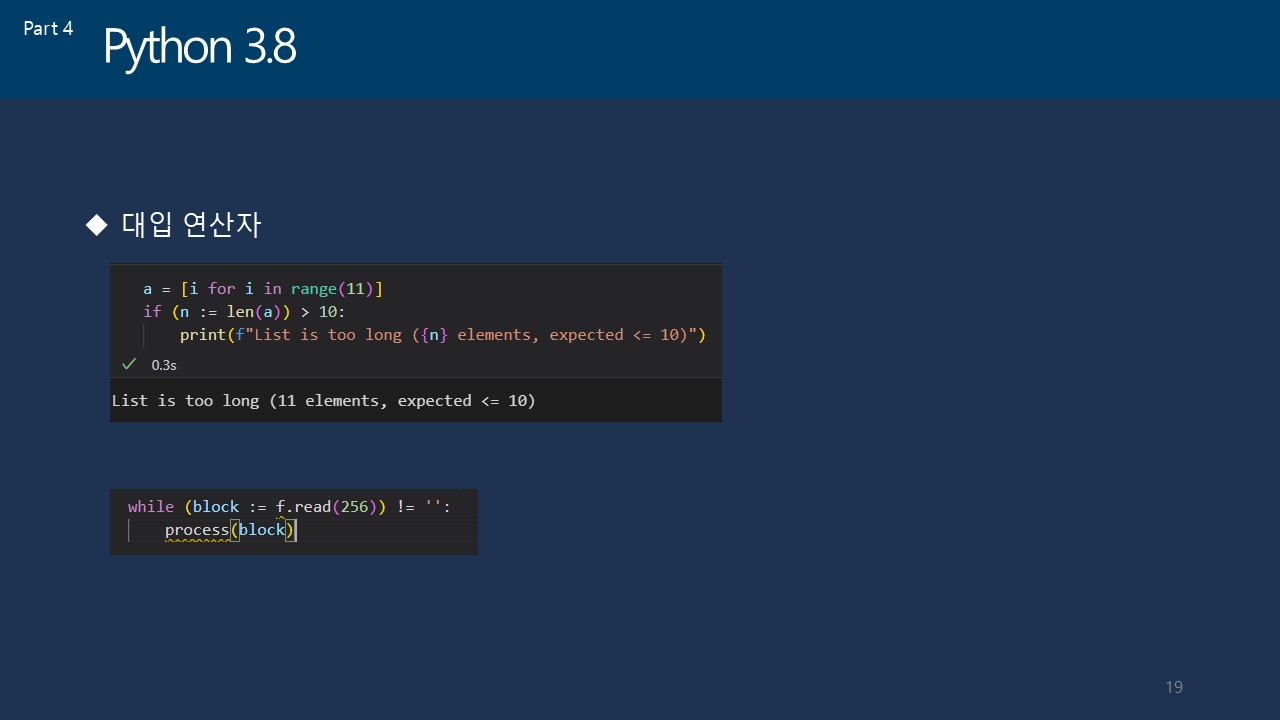The image size is (1280, 720).
Task: Click the print f-string code line
Action: coord(443,335)
